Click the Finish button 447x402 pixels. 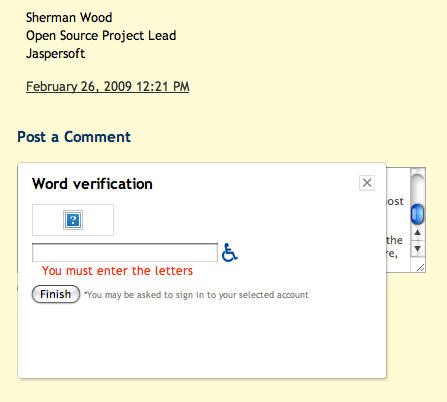[56, 294]
